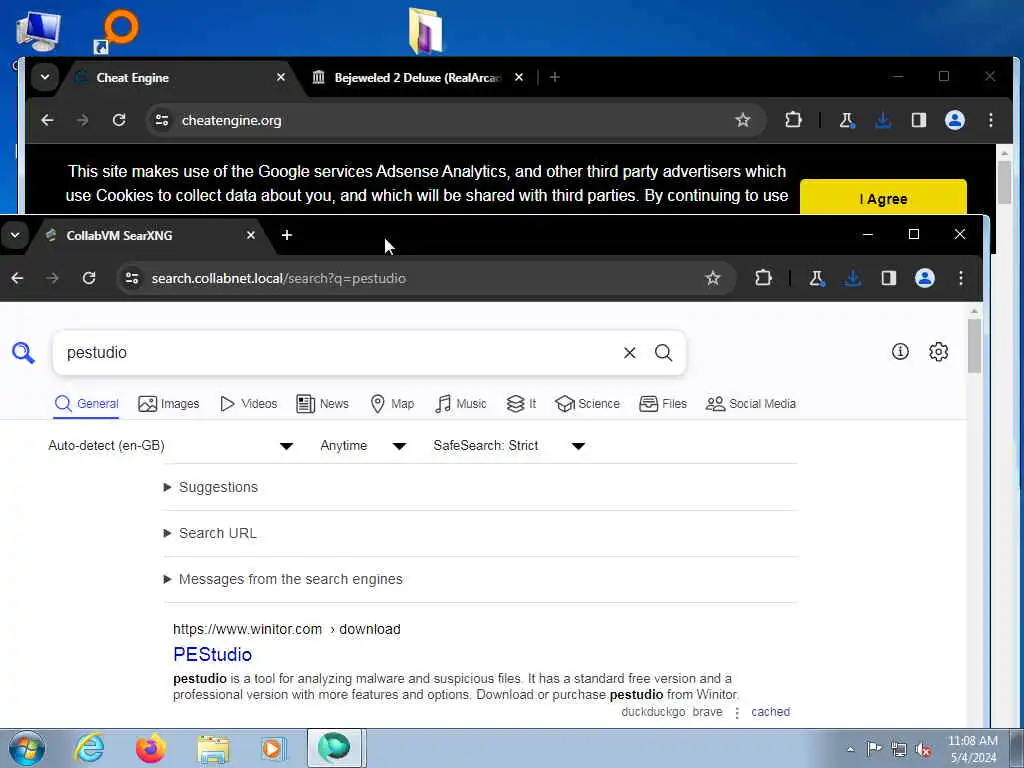Image resolution: width=1024 pixels, height=768 pixels.
Task: Open Windows Explorer from the taskbar
Action: [x=213, y=748]
